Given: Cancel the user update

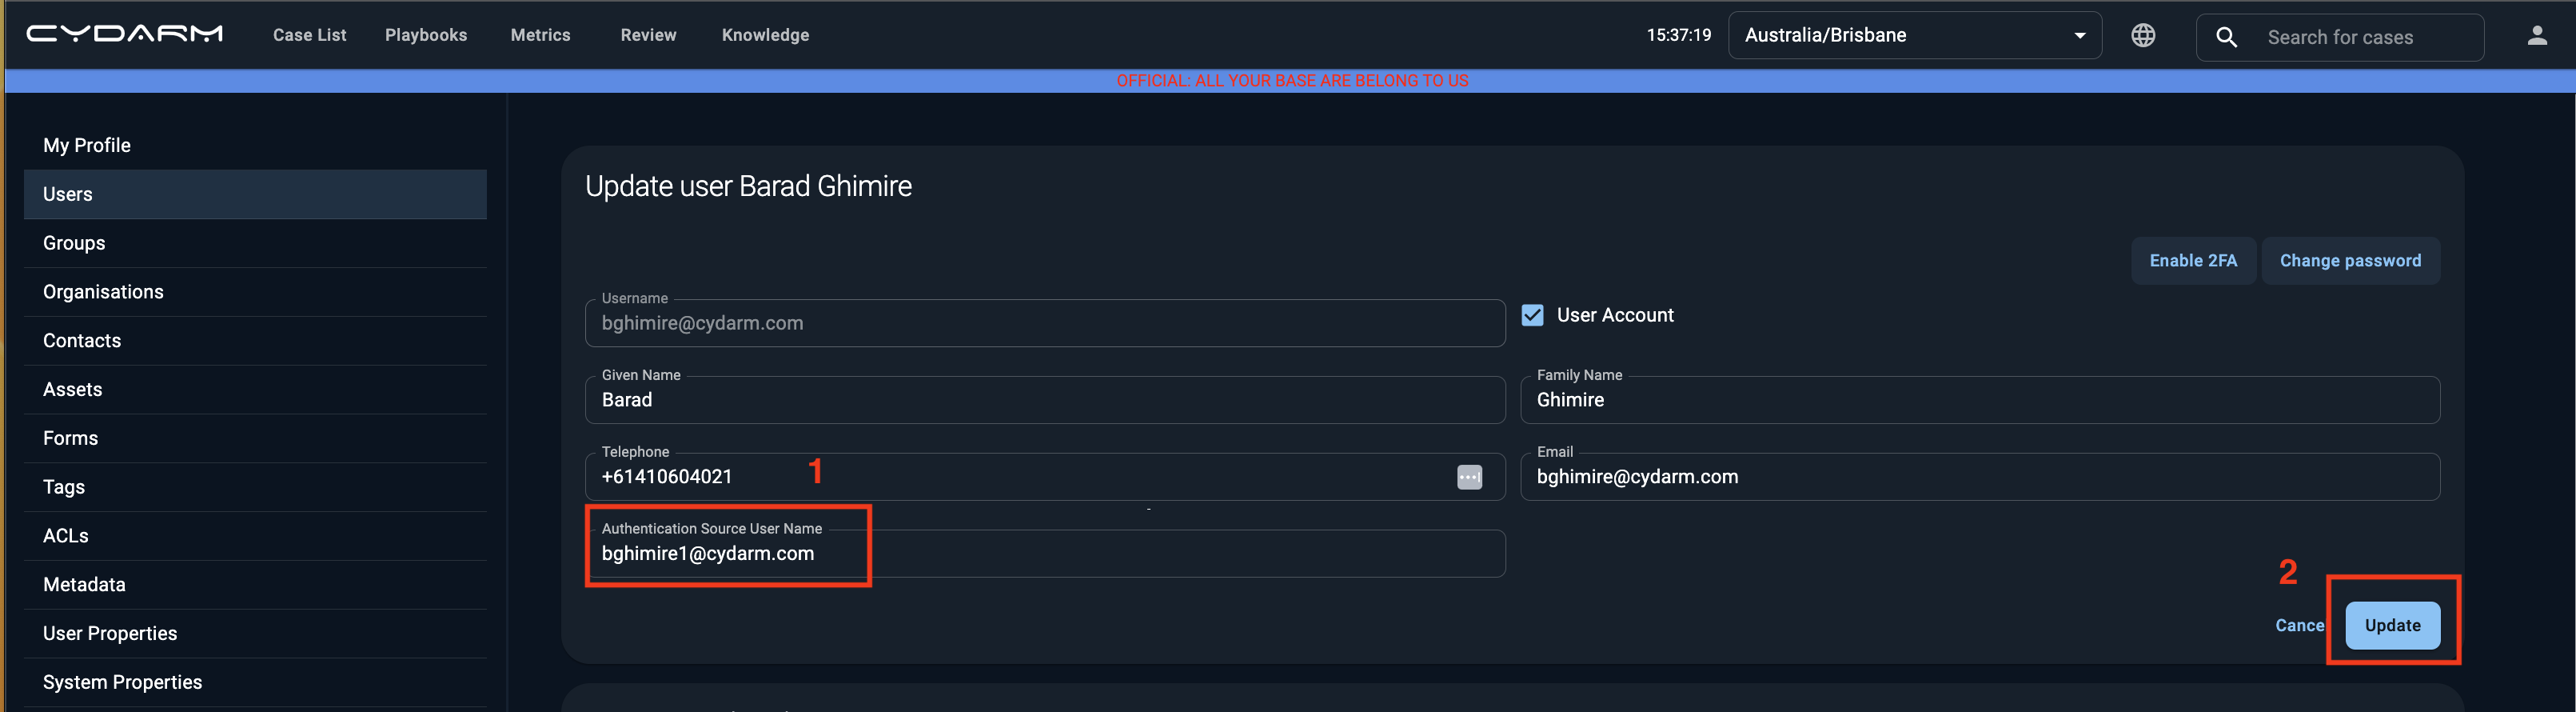Looking at the screenshot, I should (2299, 626).
